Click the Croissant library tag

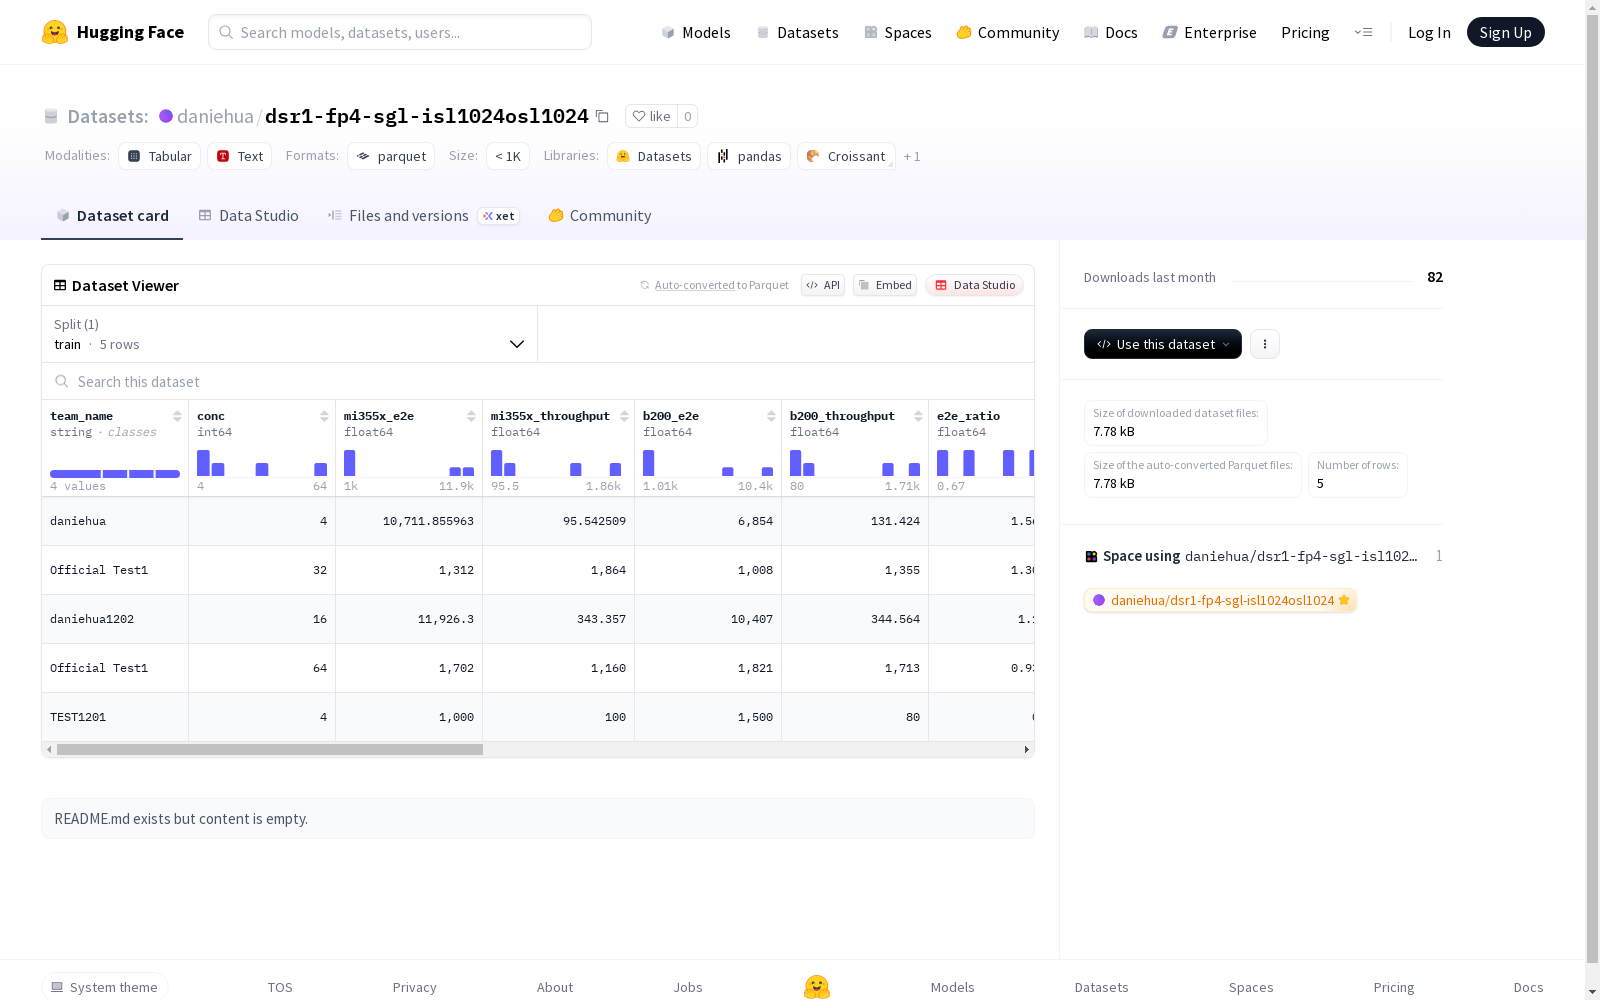846,156
